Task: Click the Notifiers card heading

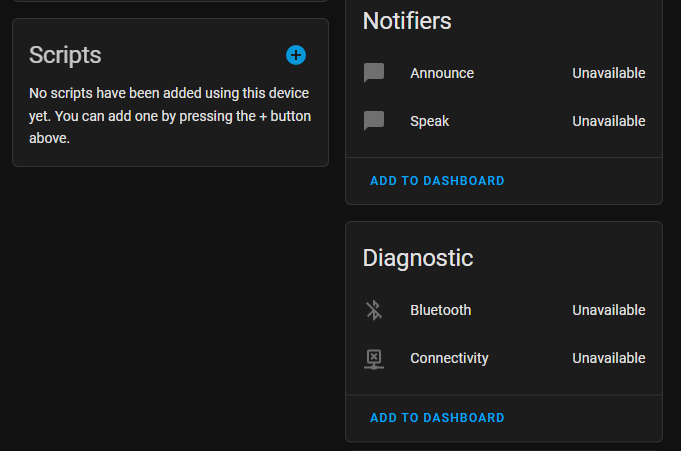Action: 407,21
